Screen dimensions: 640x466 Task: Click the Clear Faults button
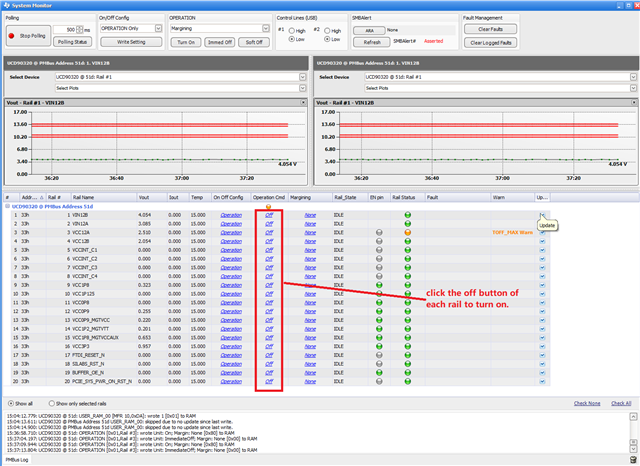coord(490,29)
